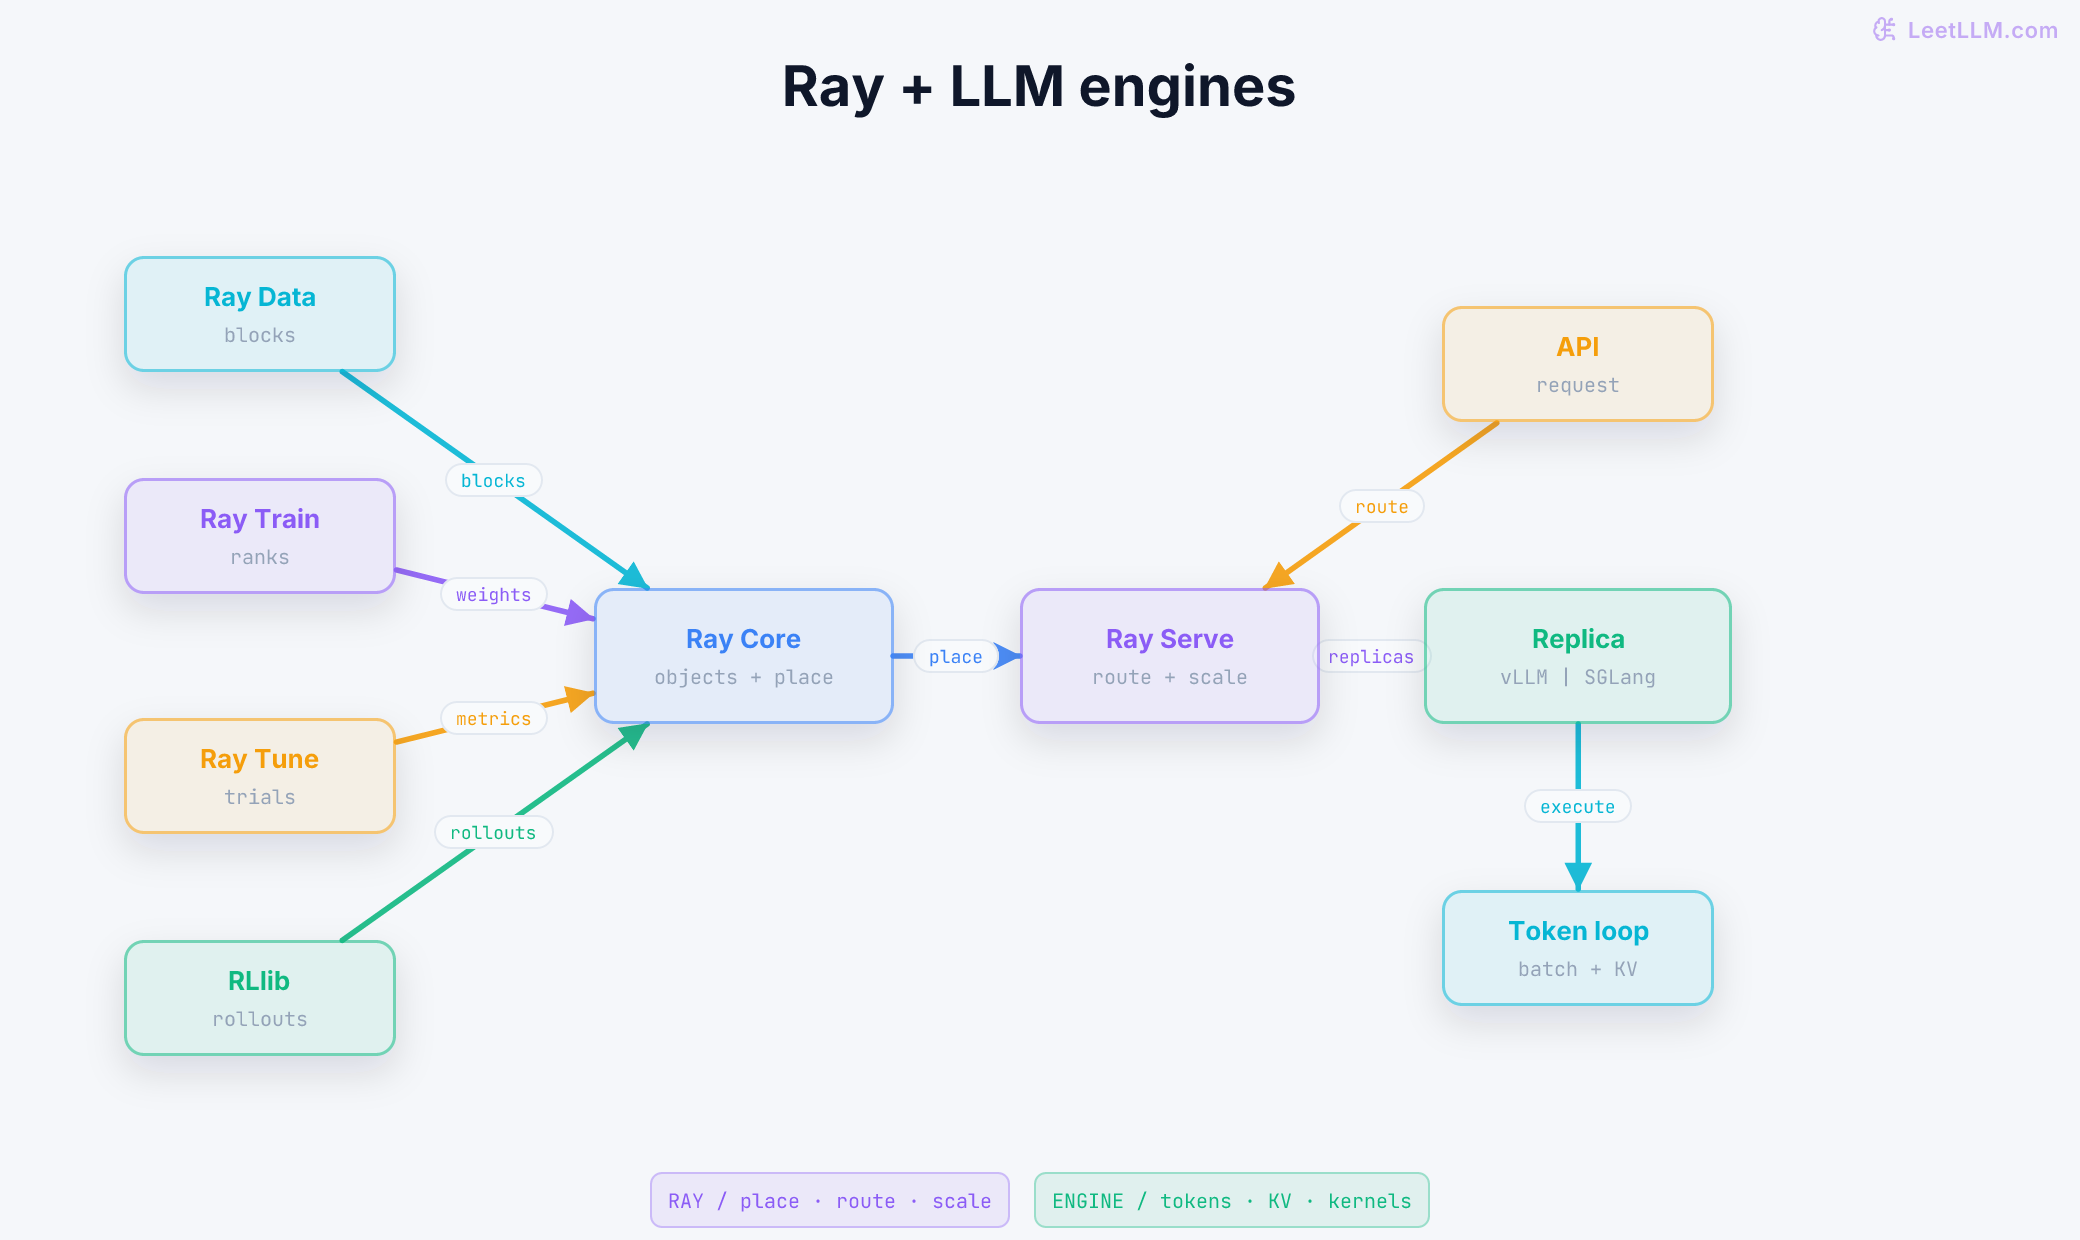
Task: Open the LeetLLM.com link text
Action: point(1982,30)
